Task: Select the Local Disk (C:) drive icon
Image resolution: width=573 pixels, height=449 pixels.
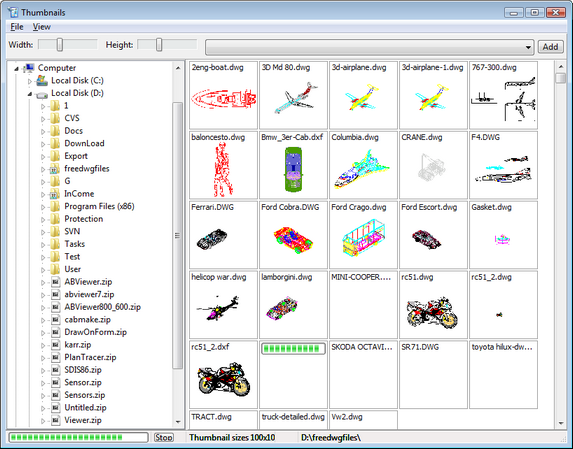Action: pos(42,80)
